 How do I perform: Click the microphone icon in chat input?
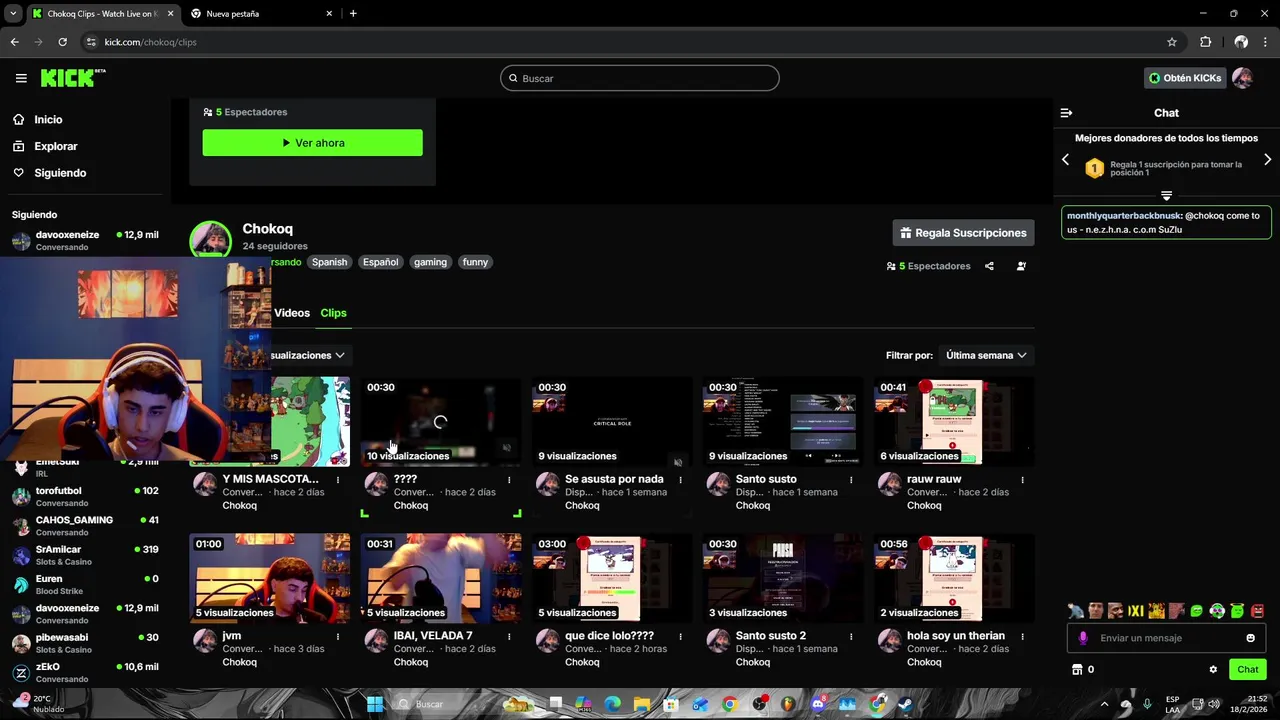pos(1083,638)
